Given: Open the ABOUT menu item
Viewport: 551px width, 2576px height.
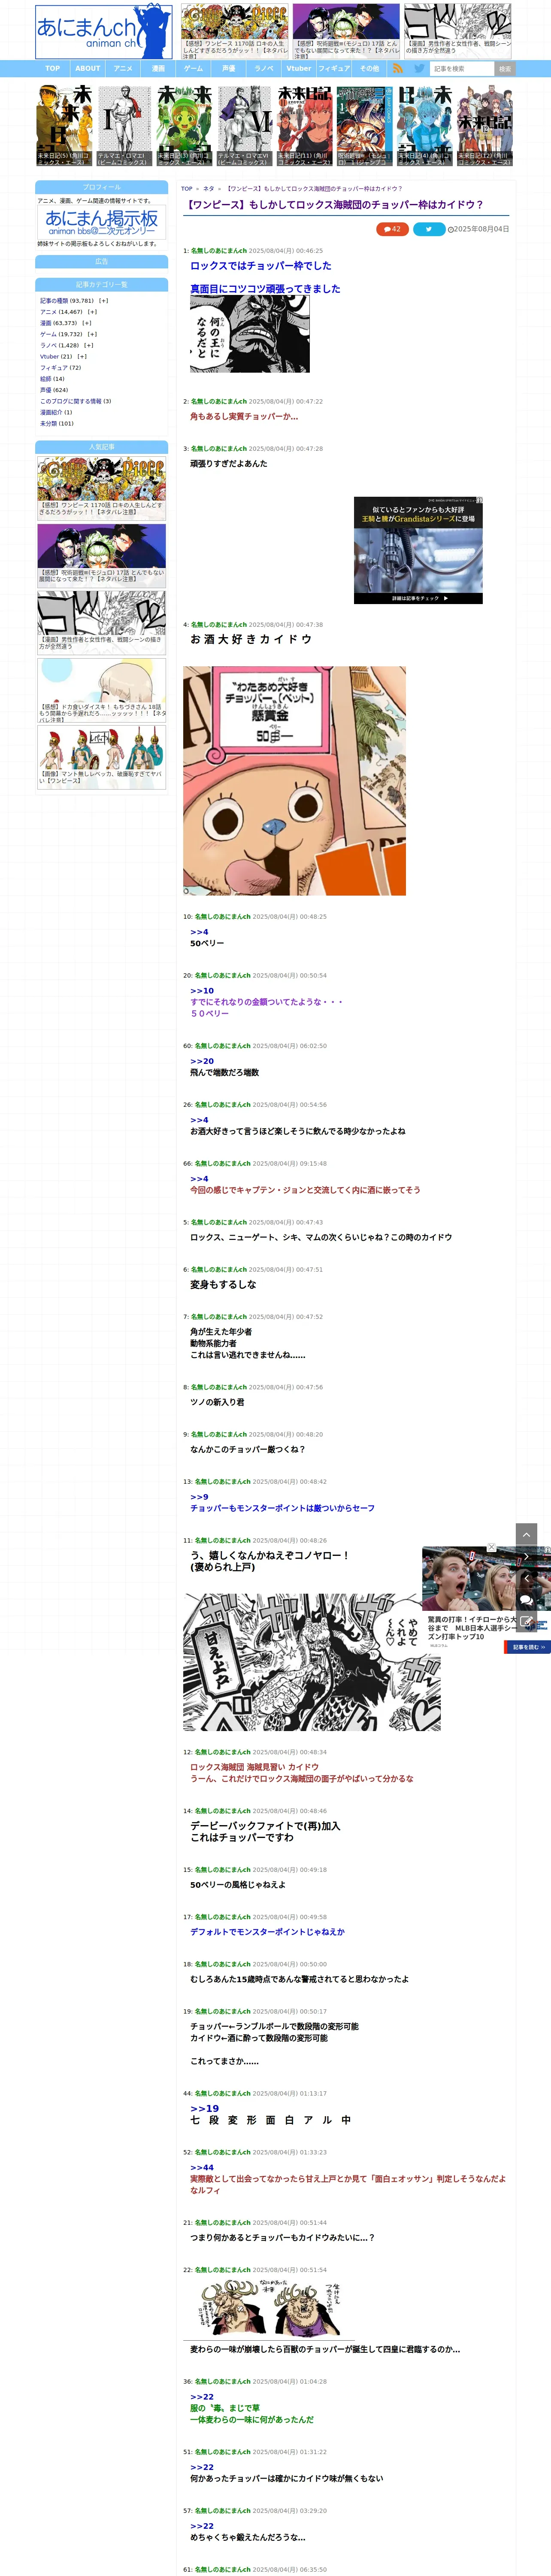Looking at the screenshot, I should click(88, 69).
